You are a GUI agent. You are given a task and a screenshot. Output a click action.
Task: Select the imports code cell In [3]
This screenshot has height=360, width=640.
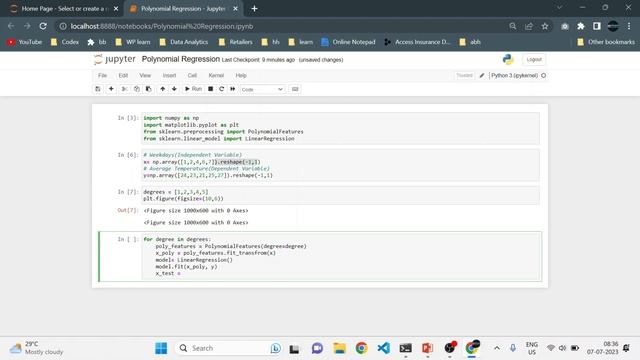pos(340,128)
